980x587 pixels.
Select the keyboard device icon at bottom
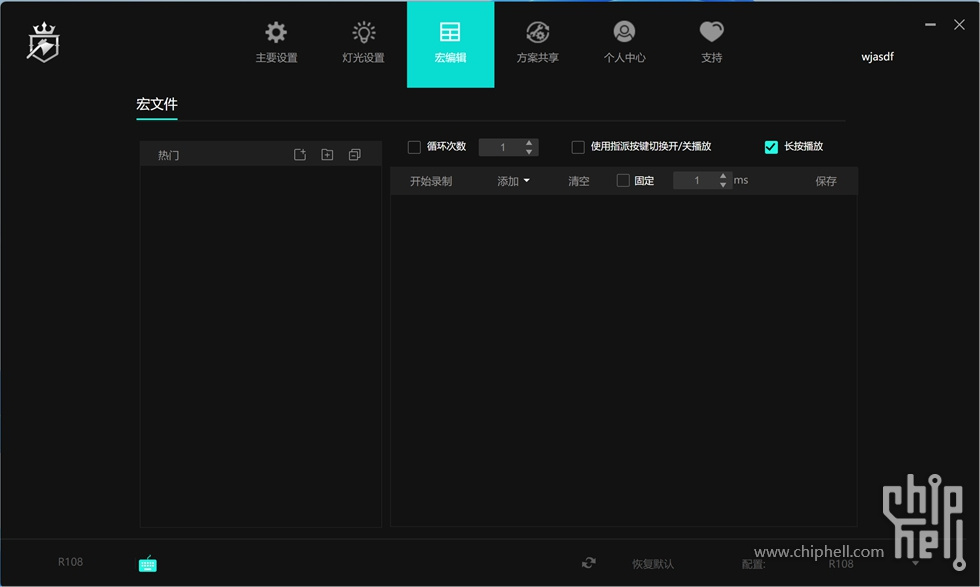pyautogui.click(x=148, y=564)
